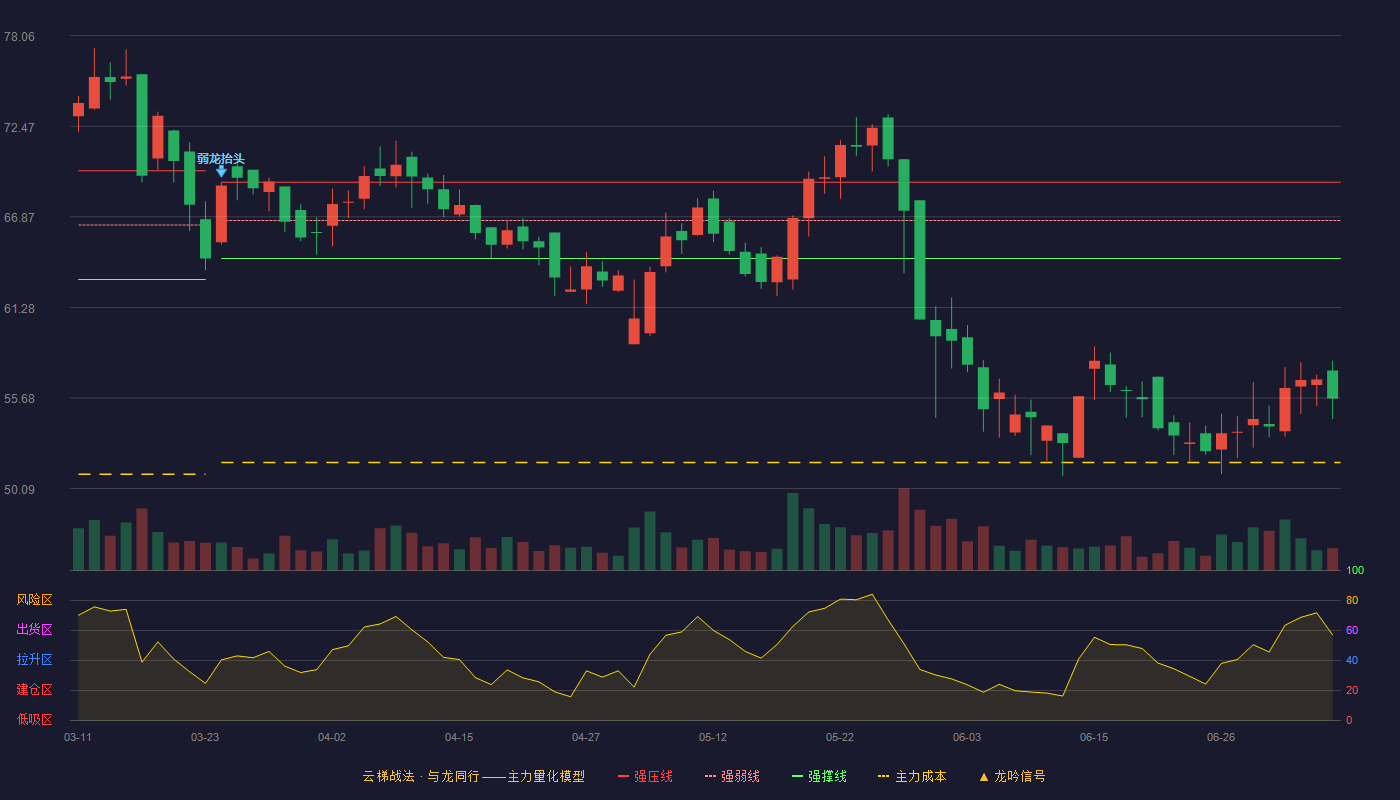The width and height of the screenshot is (1400, 800).
Task: Click the 06-15 date axis label
Action: click(1094, 737)
